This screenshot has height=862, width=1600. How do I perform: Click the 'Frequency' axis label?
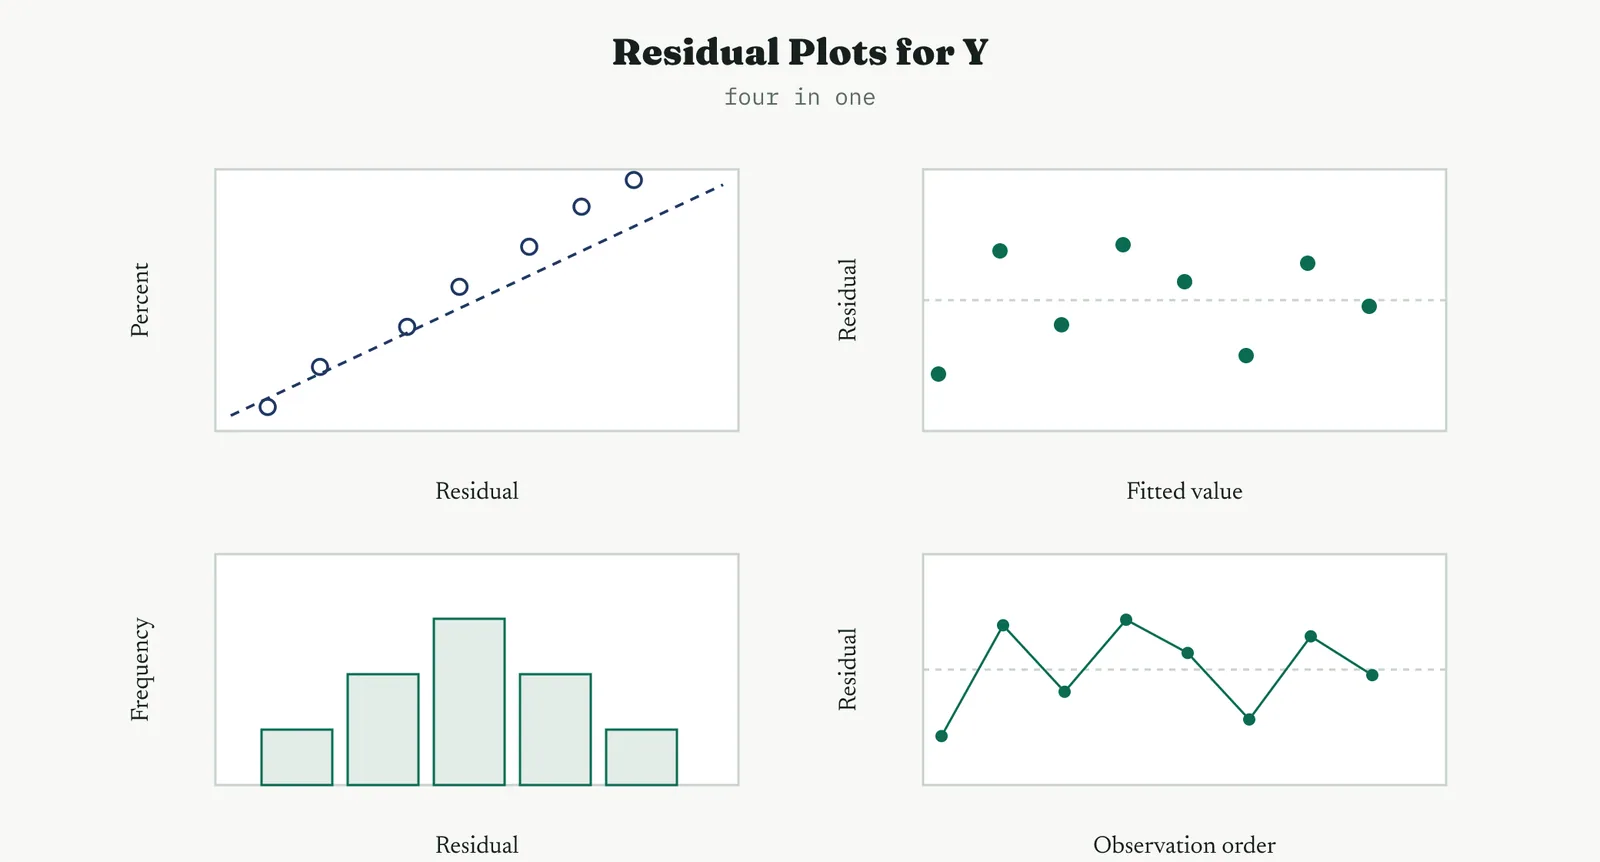tap(140, 670)
